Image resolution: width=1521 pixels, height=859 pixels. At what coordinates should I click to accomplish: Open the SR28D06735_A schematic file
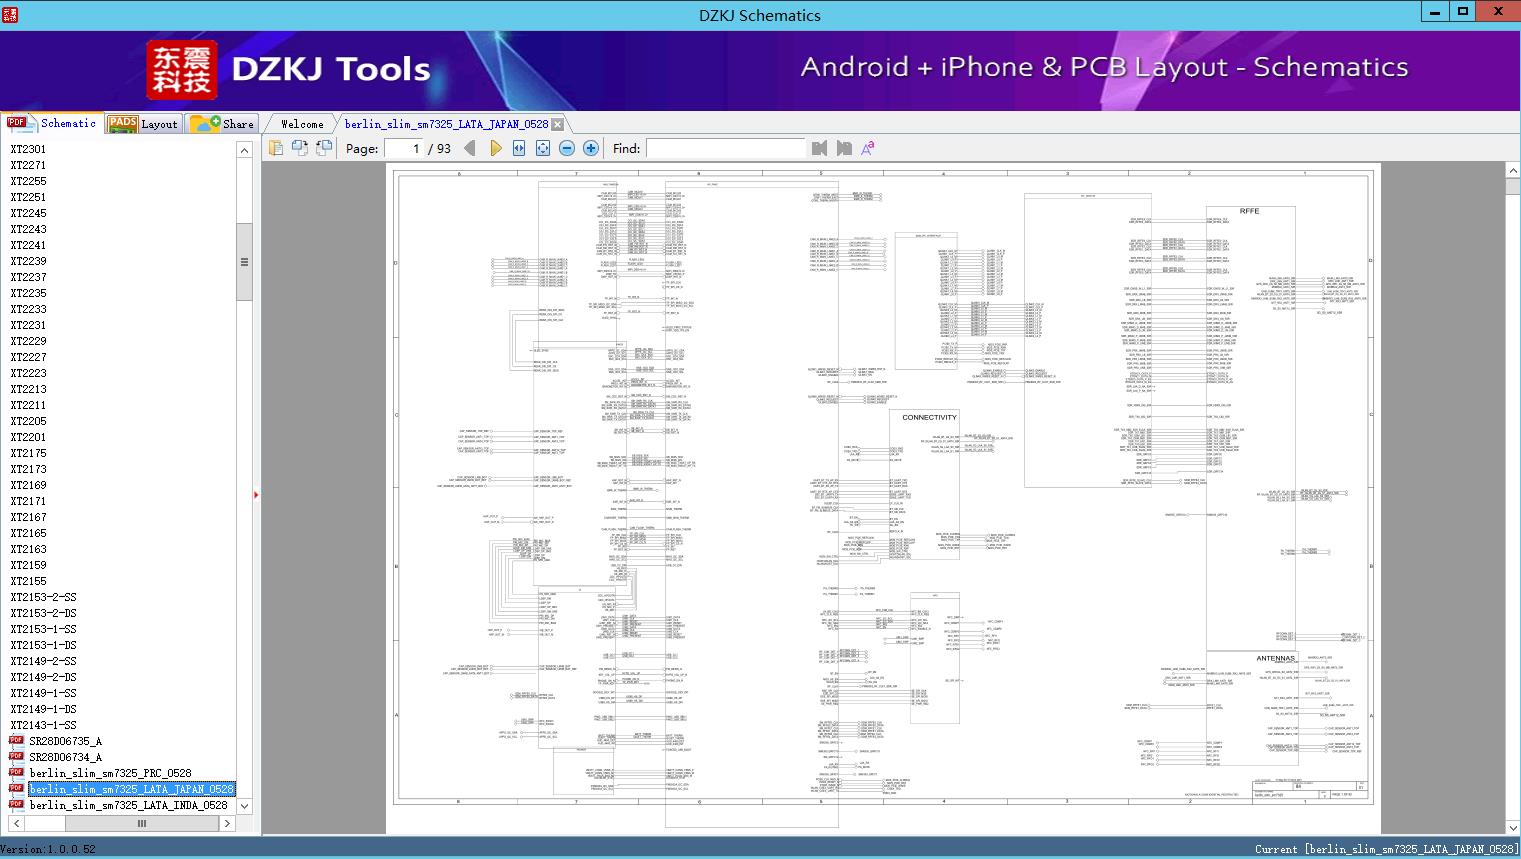65,741
